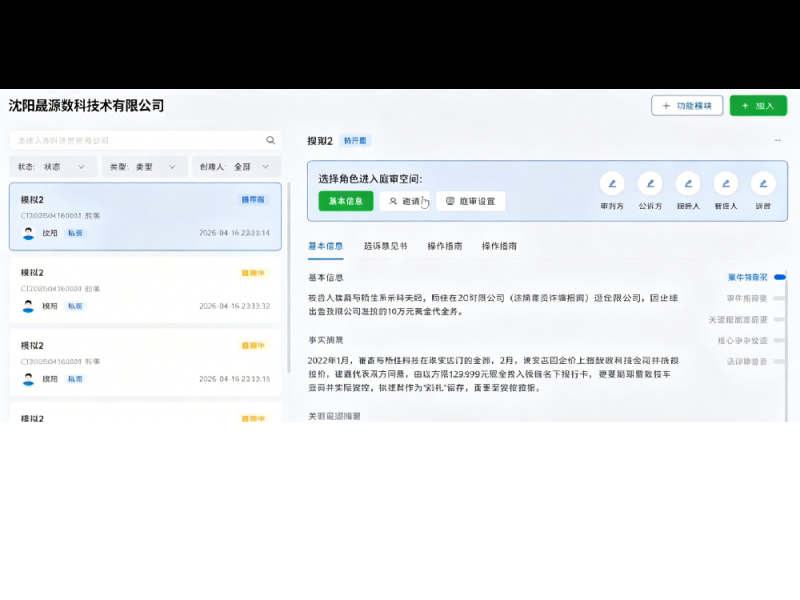Viewport: 800px width, 600px height.
Task: Open the 模拟2 card timestamped ending :15
Action: tap(145, 362)
